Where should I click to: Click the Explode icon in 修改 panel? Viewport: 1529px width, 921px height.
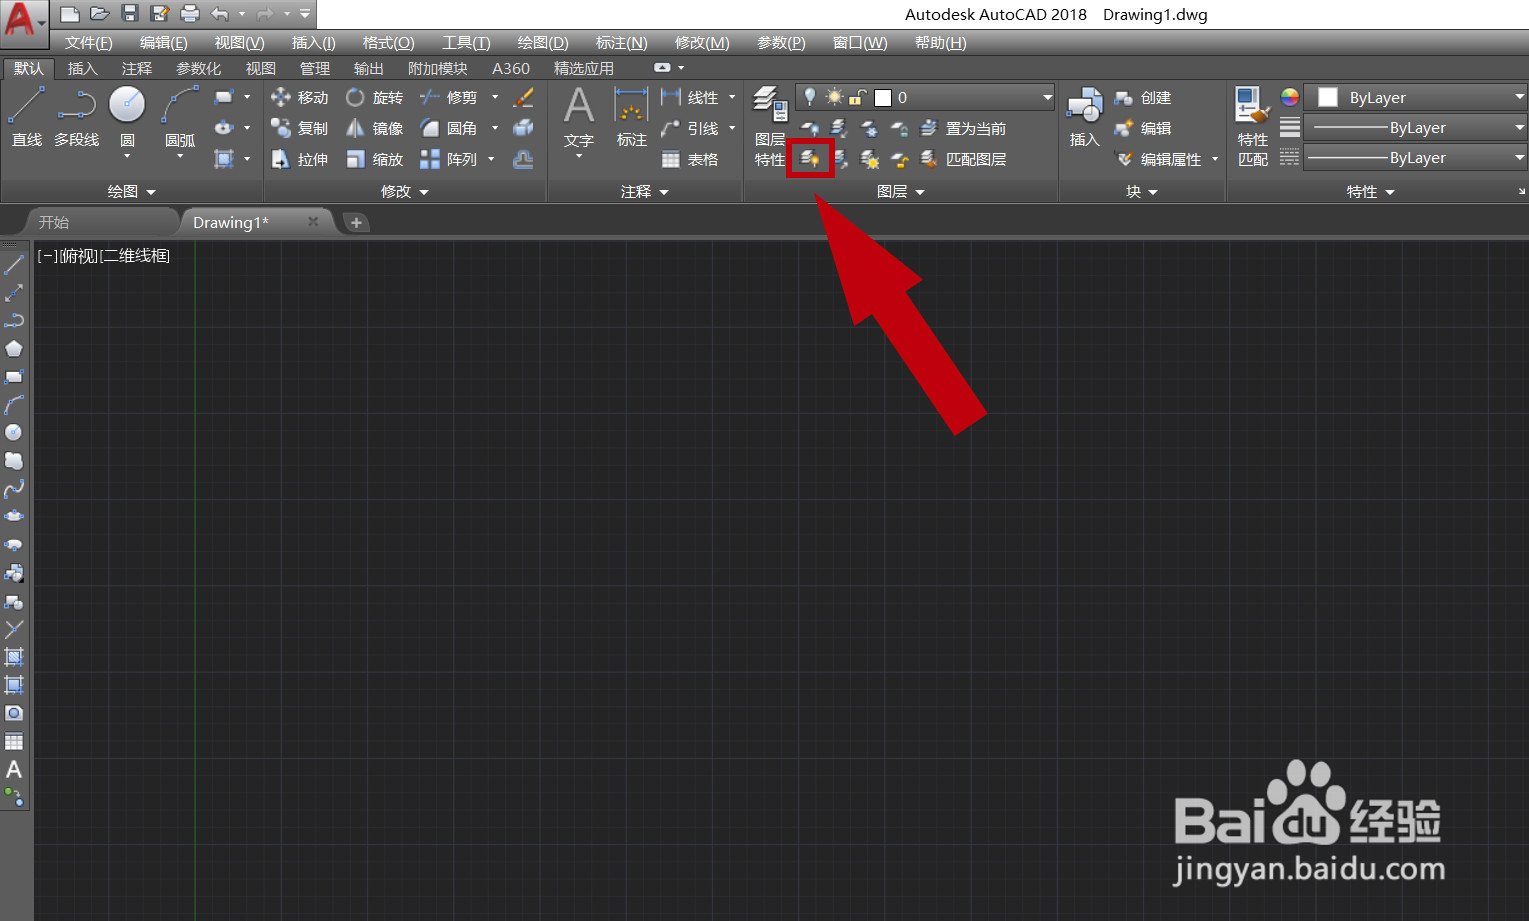tap(523, 128)
